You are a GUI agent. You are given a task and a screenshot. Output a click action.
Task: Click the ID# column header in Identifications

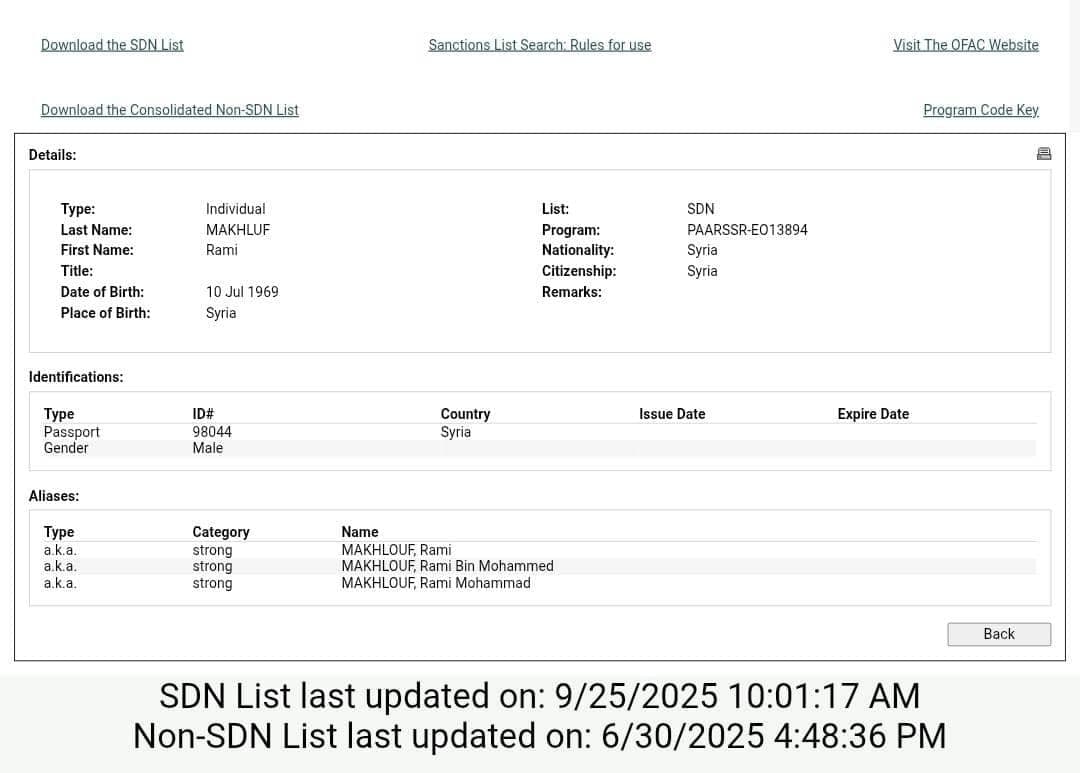(203, 414)
